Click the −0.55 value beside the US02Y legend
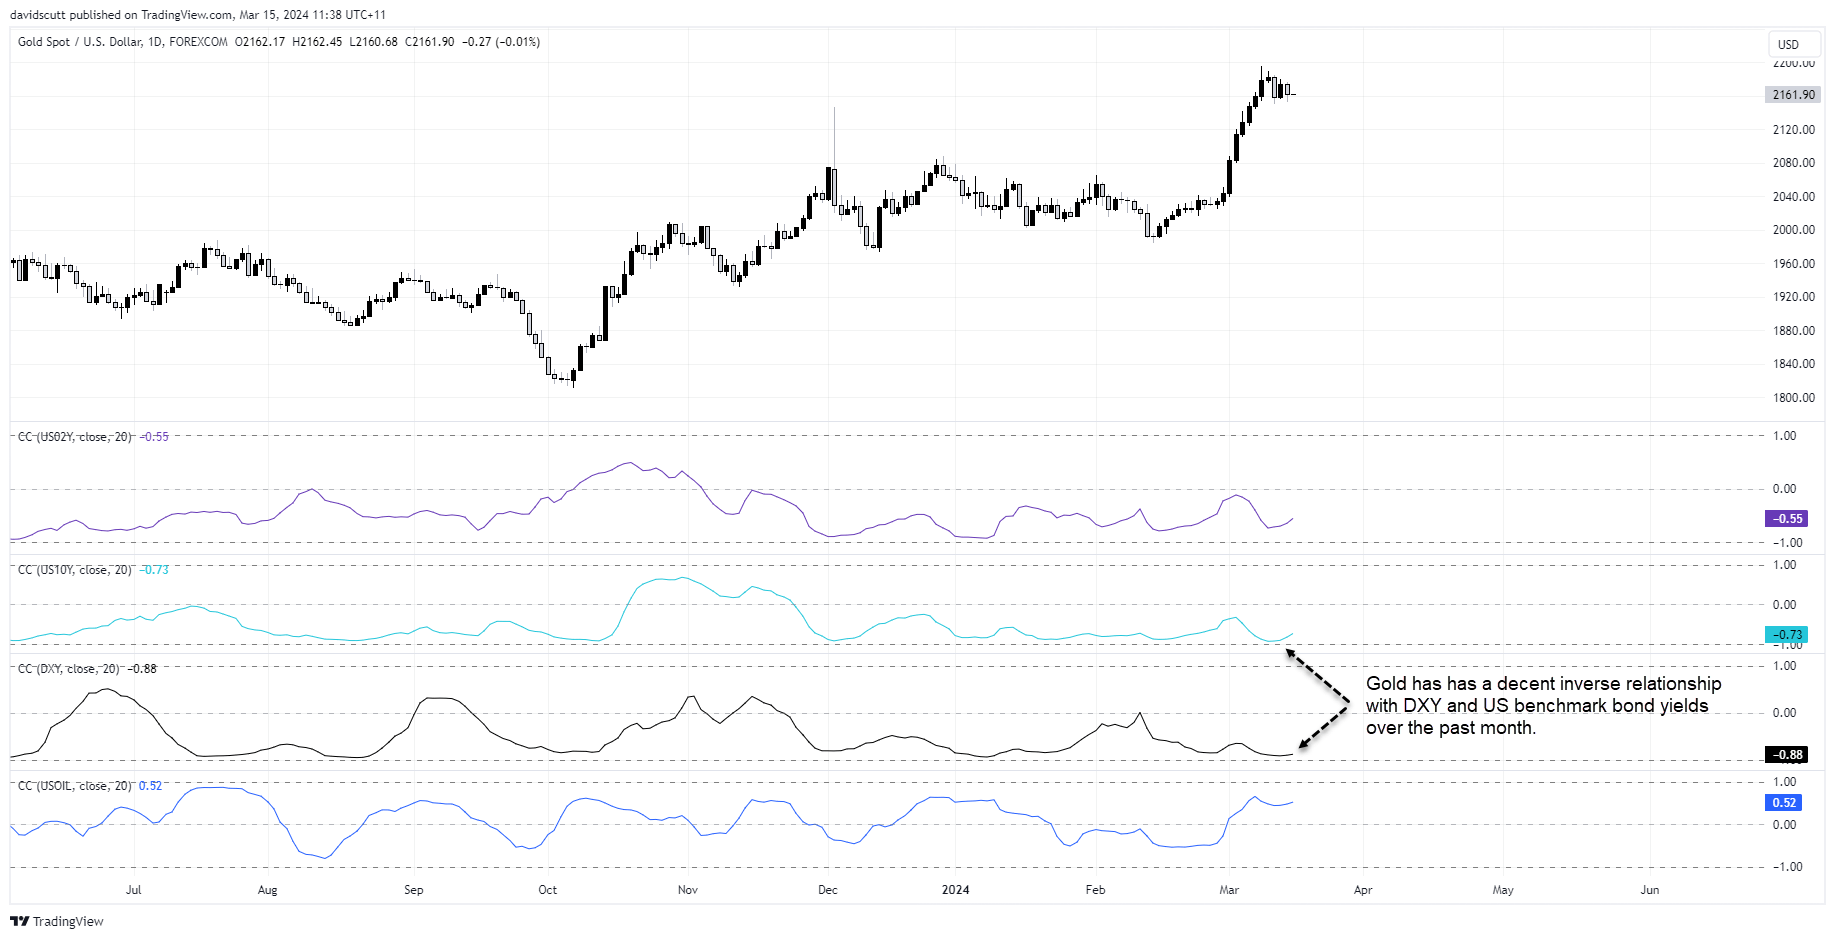Viewport: 1835px width, 939px height. 154,437
